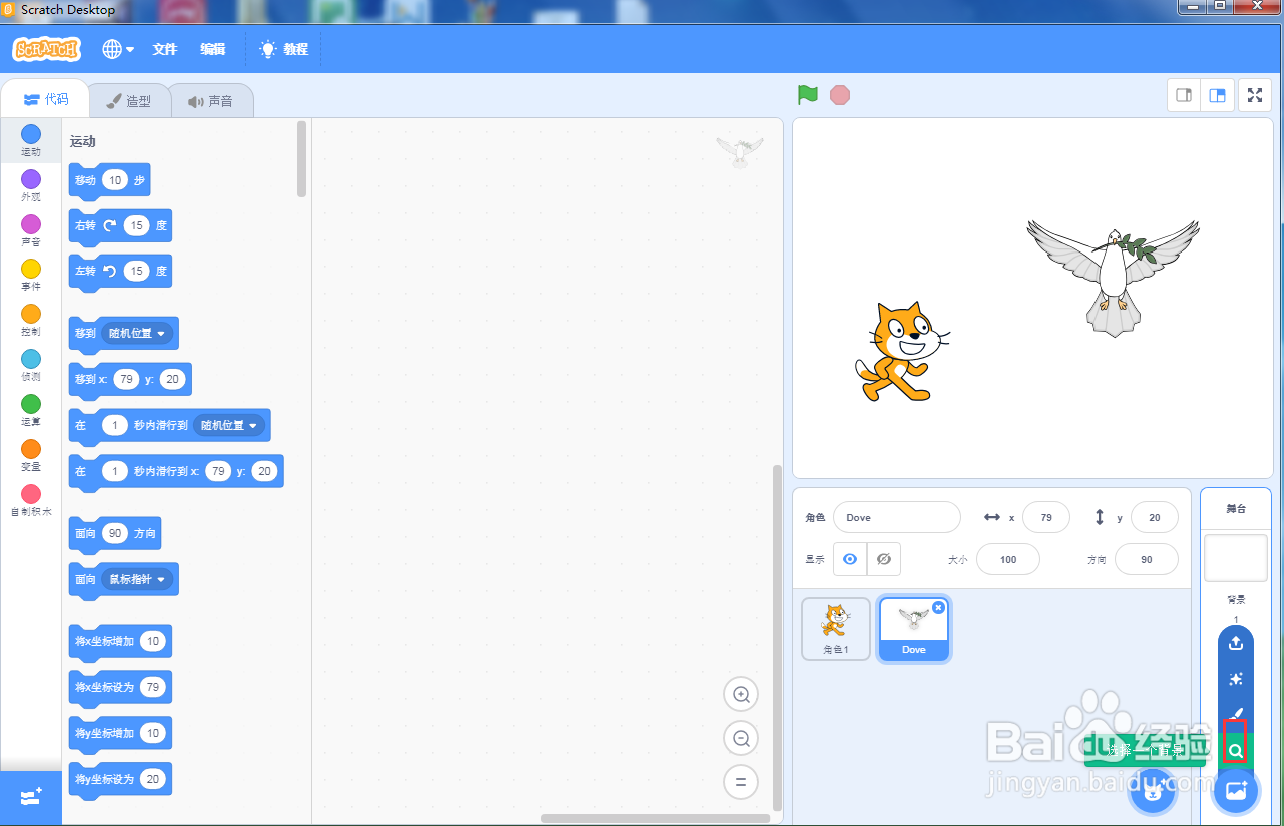Click the red stop sign
The width and height of the screenshot is (1284, 826).
pos(840,95)
